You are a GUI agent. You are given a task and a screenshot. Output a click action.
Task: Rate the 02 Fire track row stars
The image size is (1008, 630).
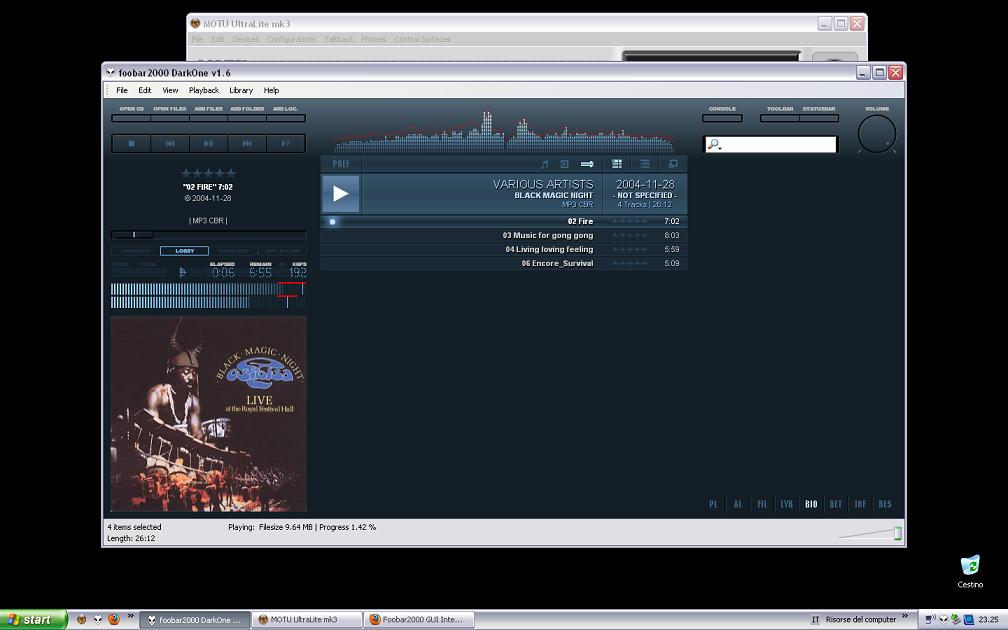[x=630, y=221]
